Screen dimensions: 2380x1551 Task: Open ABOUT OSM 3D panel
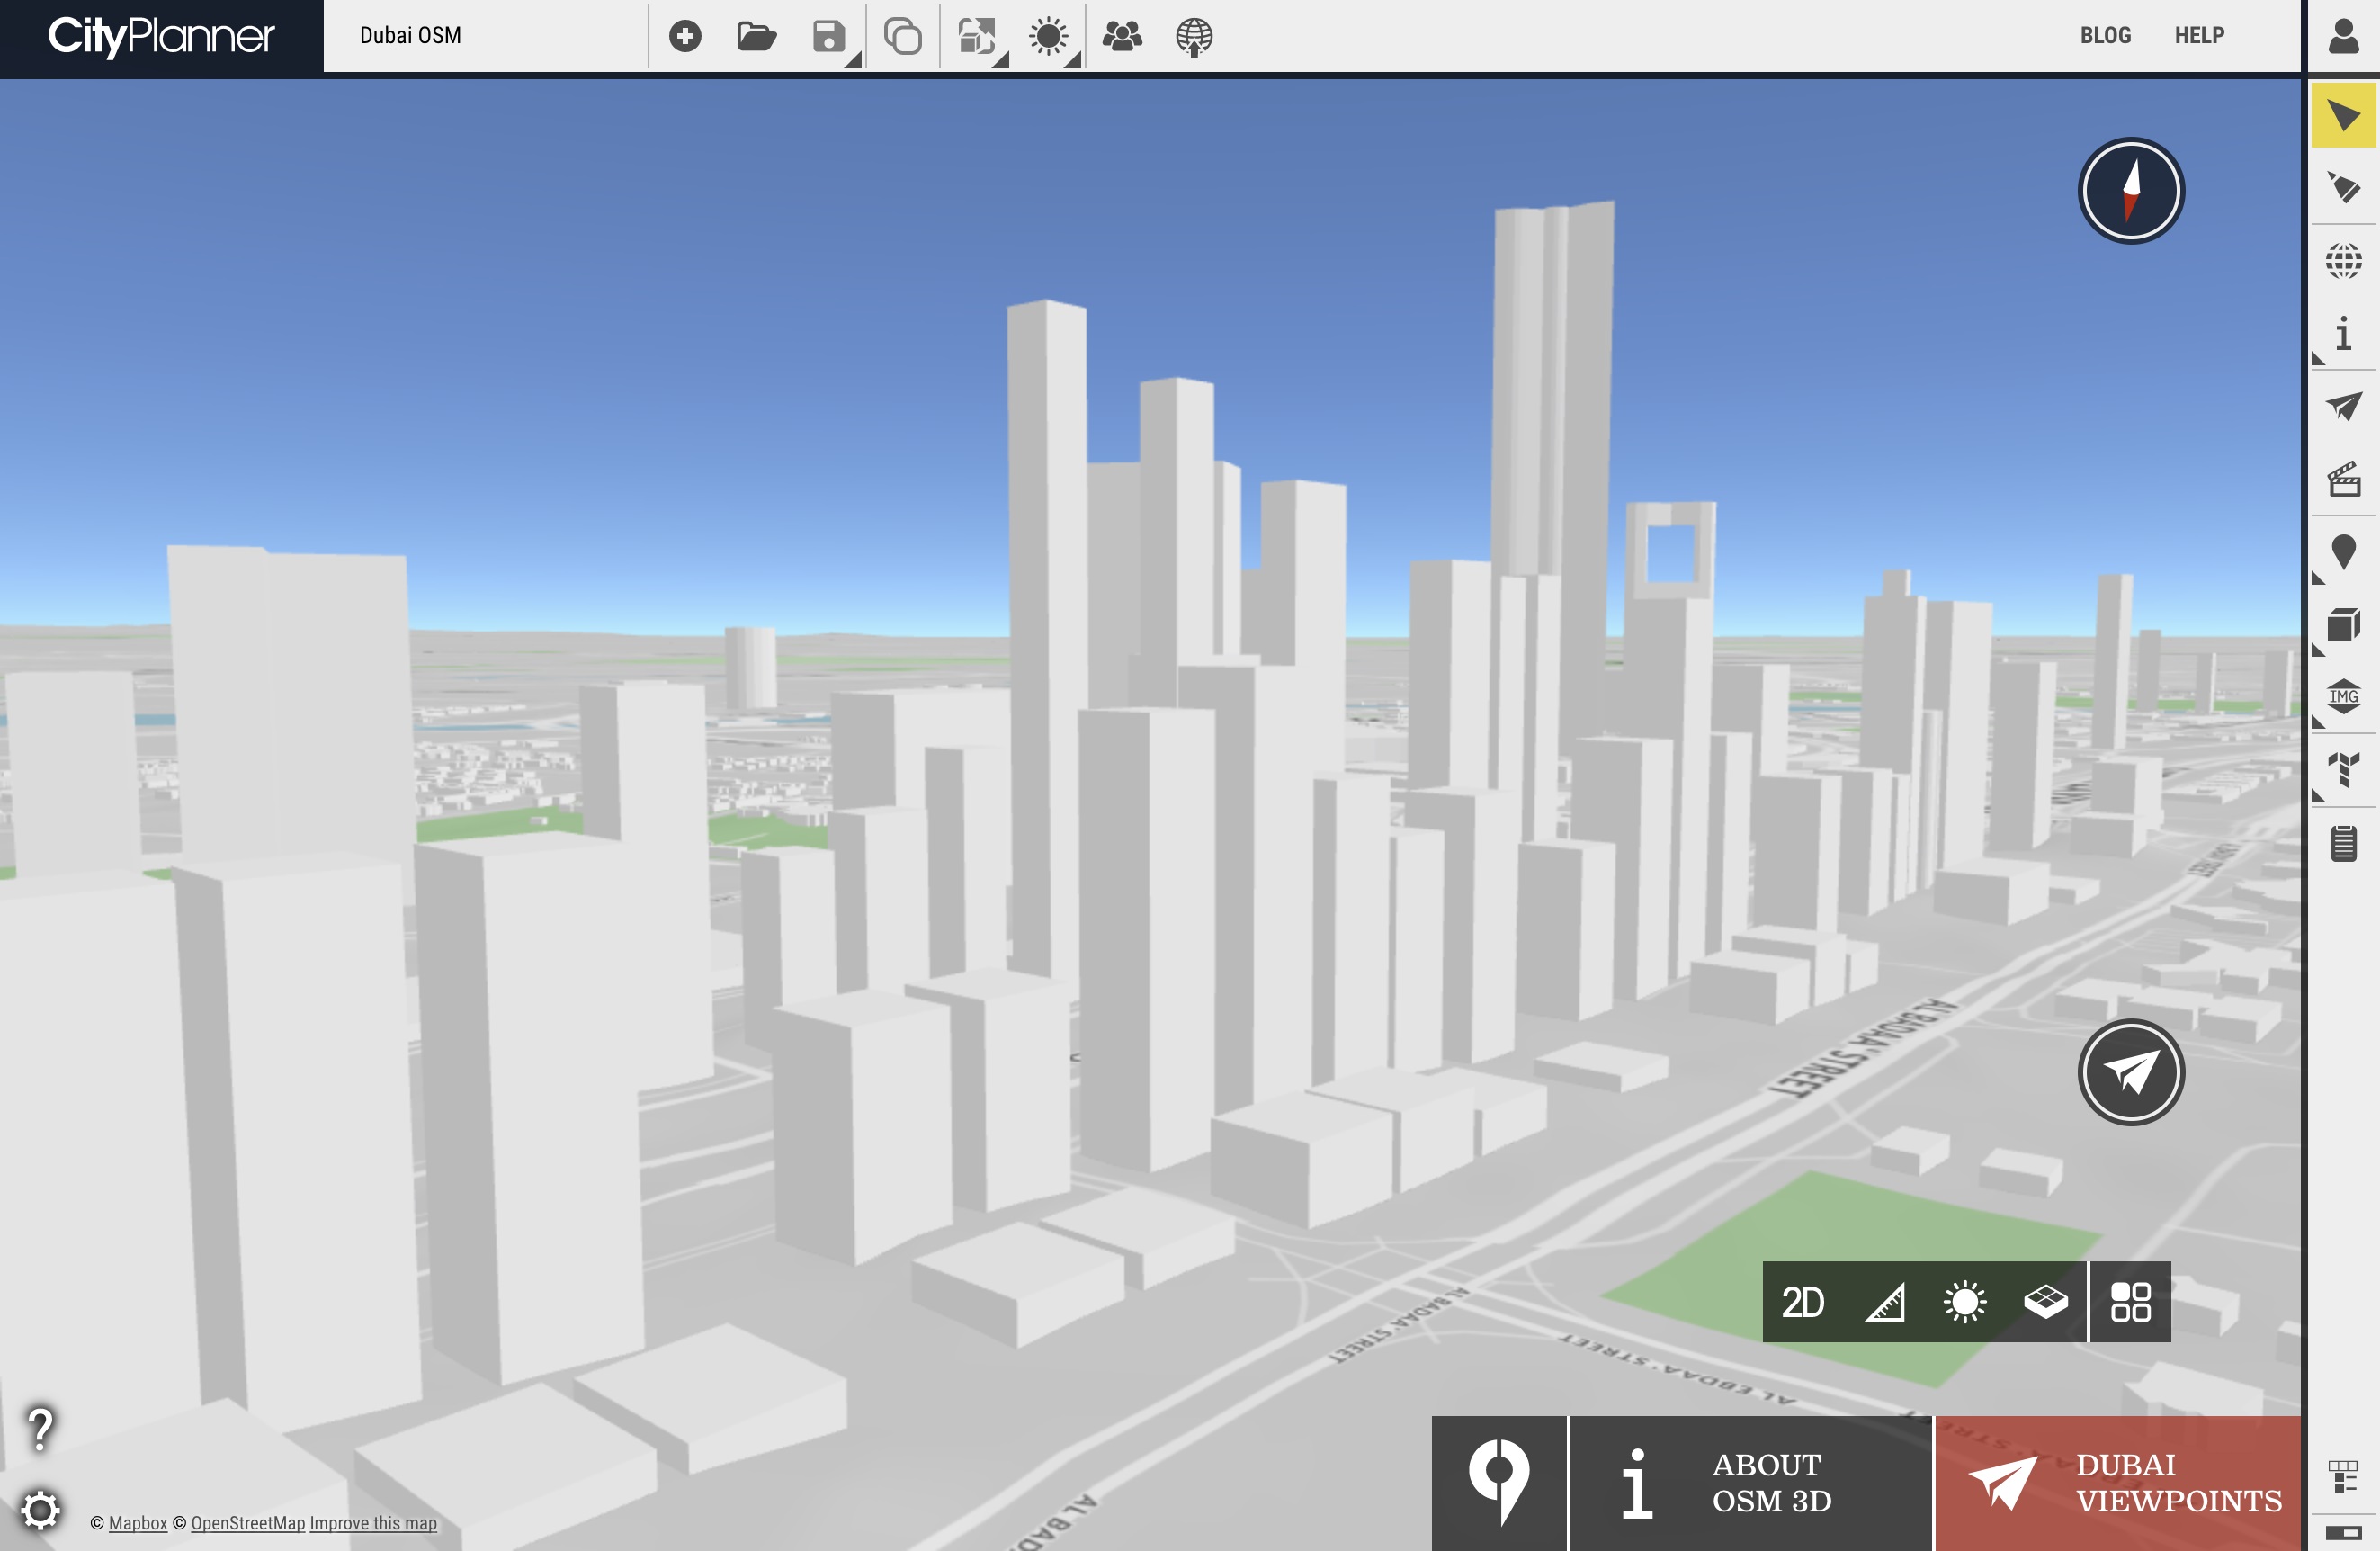1751,1483
